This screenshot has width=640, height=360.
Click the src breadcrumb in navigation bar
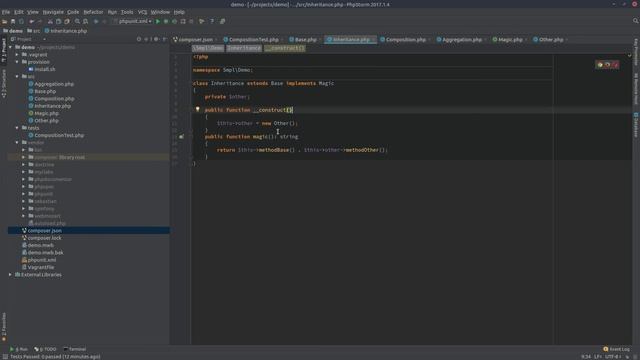[34, 31]
